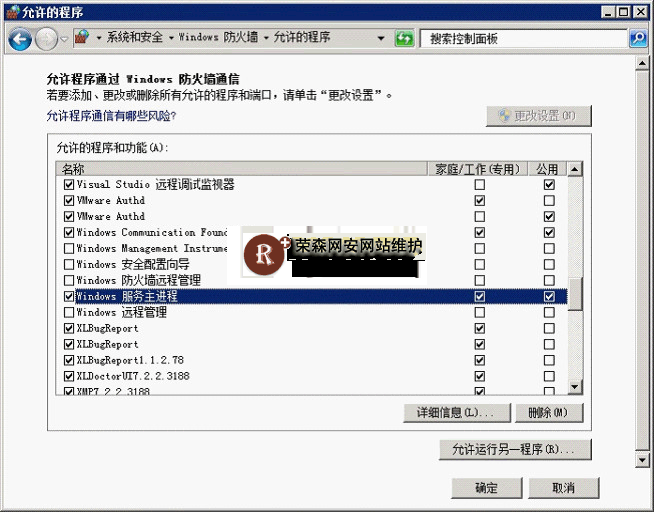Toggle the Visual Studio 远程调试监视器 name checkbox
This screenshot has width=654, height=512.
coord(69,185)
